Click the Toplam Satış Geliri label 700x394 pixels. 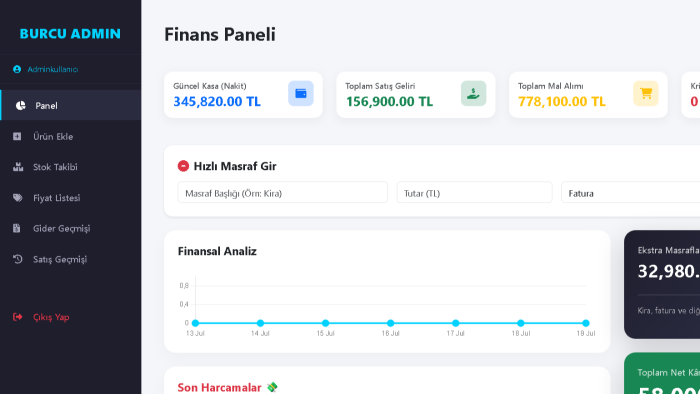[x=380, y=86]
